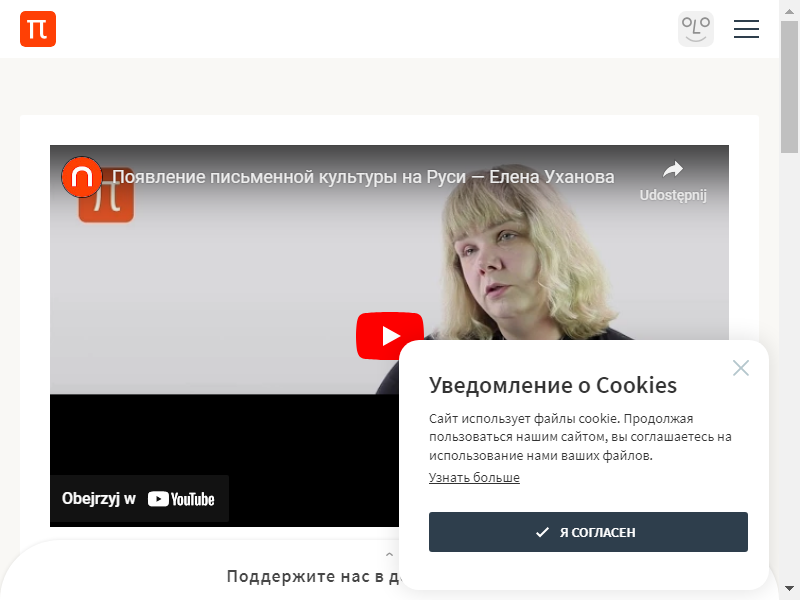
Task: Click 'Obejrzyj w YouTube' to watch on YouTube
Action: click(139, 498)
